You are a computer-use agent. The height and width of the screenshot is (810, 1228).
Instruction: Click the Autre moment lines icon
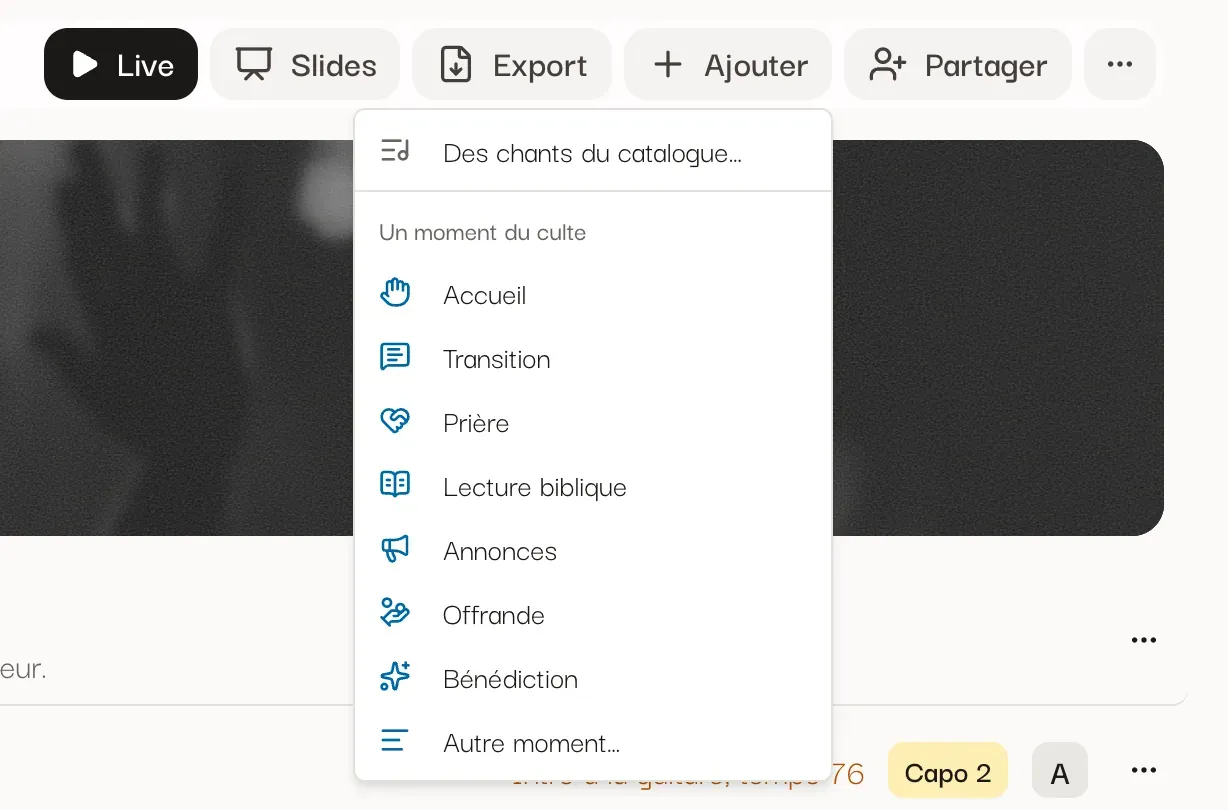[x=395, y=741]
